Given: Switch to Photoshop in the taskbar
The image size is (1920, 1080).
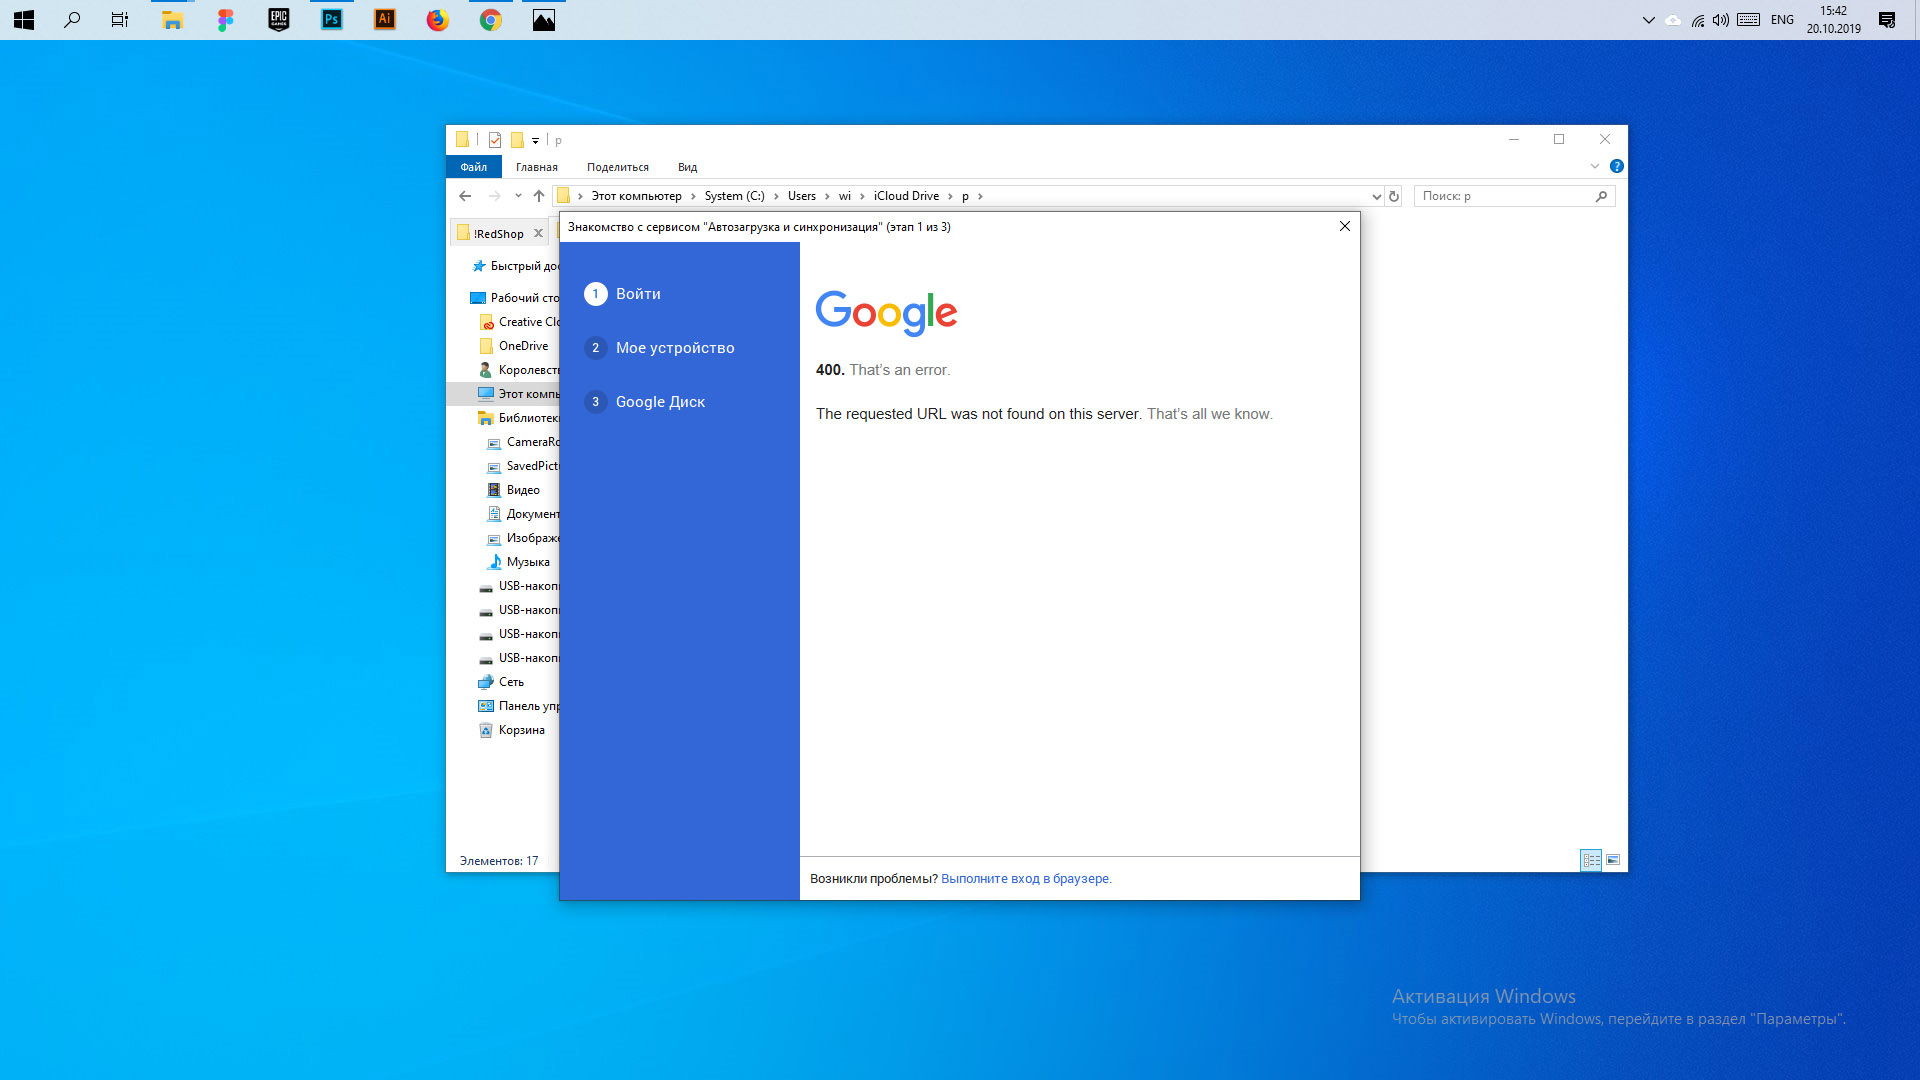Looking at the screenshot, I should click(x=331, y=20).
